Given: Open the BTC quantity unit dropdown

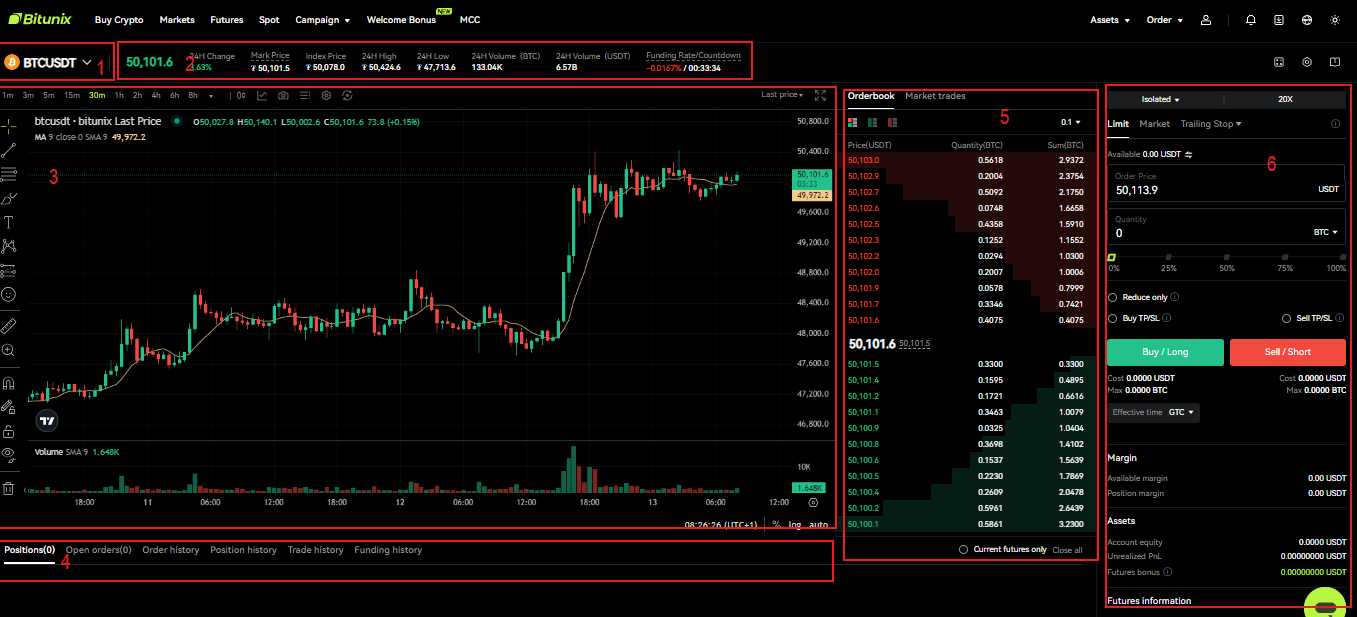Looking at the screenshot, I should click(1326, 232).
